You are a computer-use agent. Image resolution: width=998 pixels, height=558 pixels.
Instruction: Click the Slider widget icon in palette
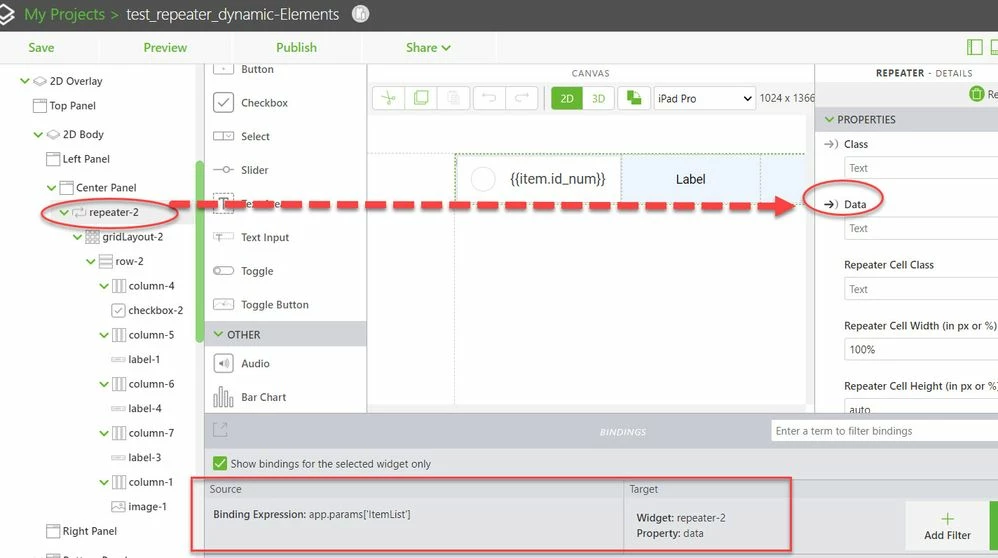point(223,170)
